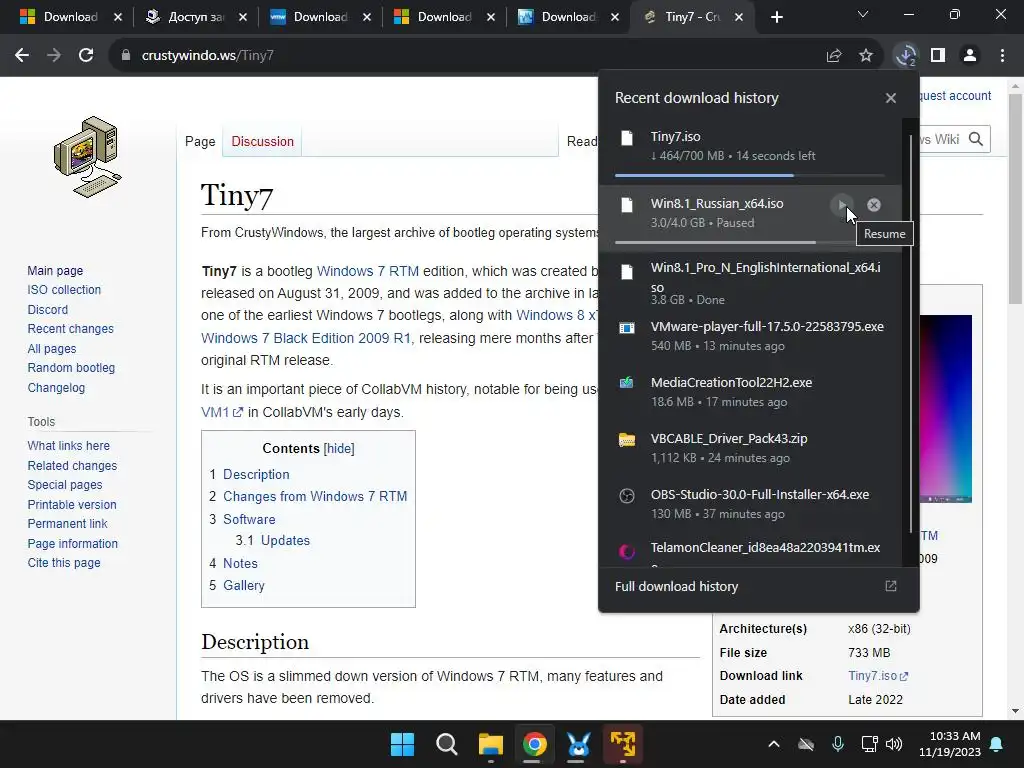Click the Tiny7.iso download link in infobox
The height and width of the screenshot is (768, 1024).
tap(878, 676)
